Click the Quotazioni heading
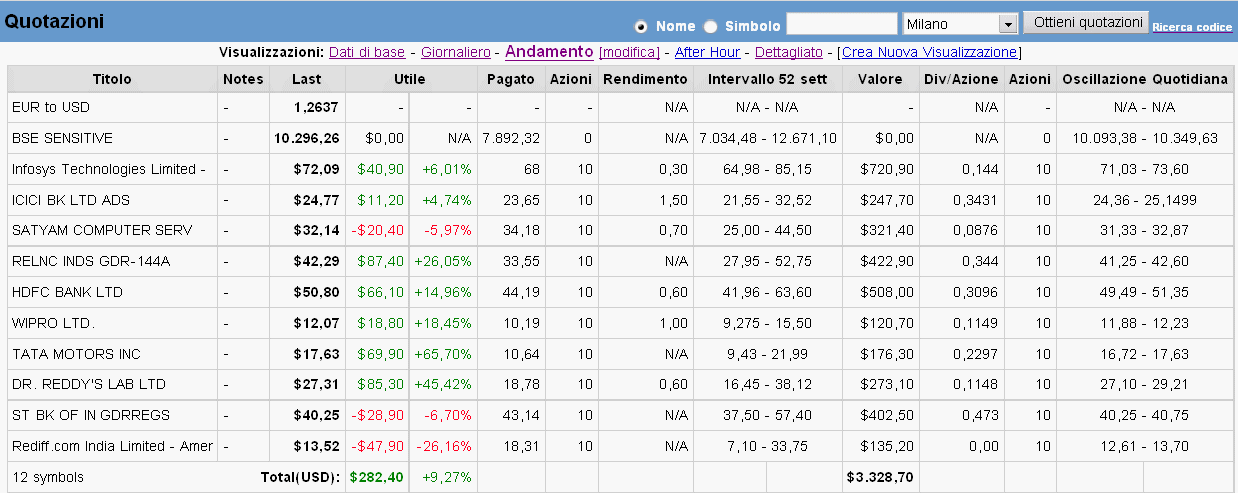Screen dimensions: 1238x493 tap(54, 21)
